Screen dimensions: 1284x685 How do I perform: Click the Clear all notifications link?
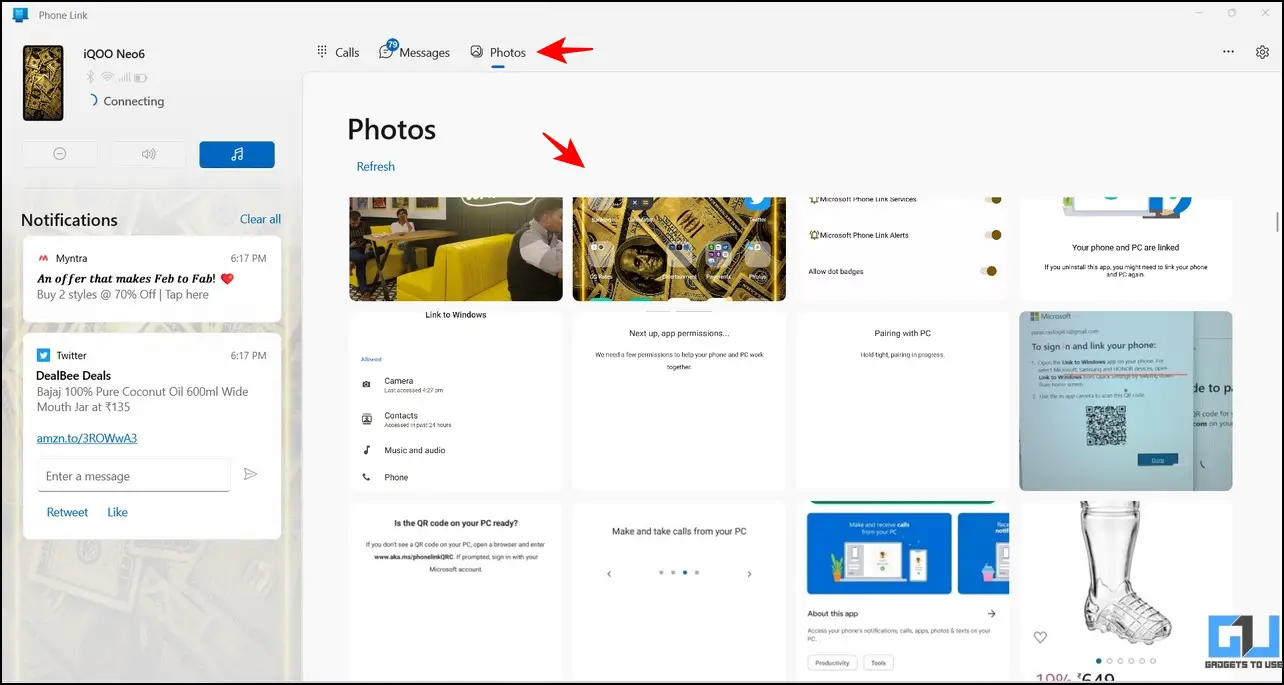coord(260,219)
